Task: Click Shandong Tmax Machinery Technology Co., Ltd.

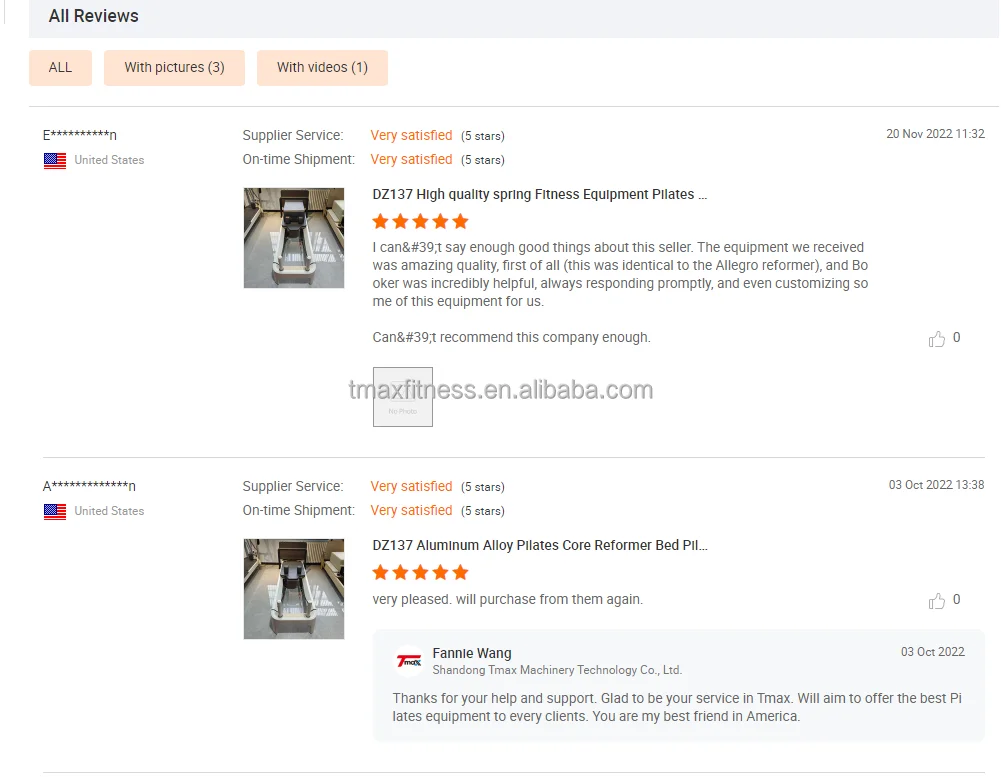Action: pos(557,670)
